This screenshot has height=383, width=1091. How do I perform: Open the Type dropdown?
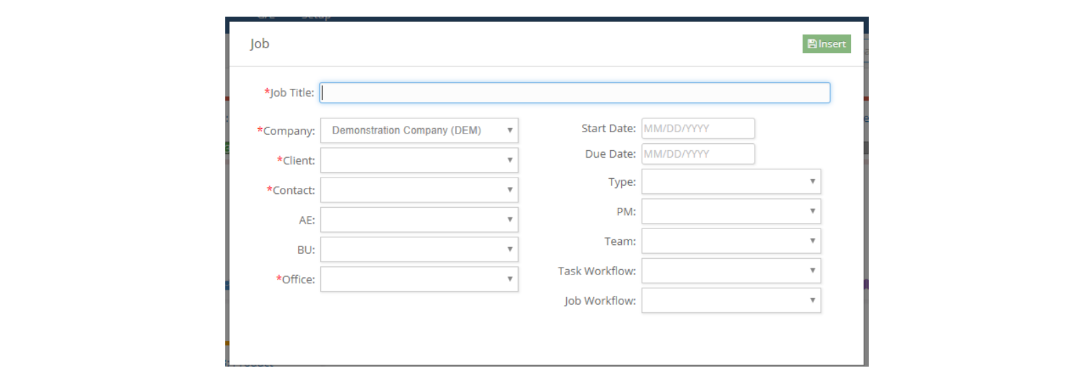pyautogui.click(x=731, y=182)
